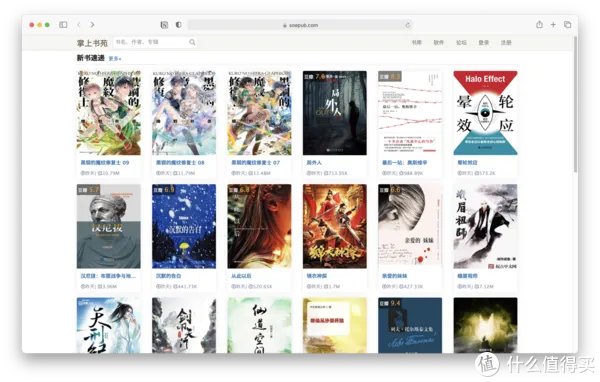
Task: Click the 黑猫的魔纹修复士 07 title link
Action: point(256,163)
